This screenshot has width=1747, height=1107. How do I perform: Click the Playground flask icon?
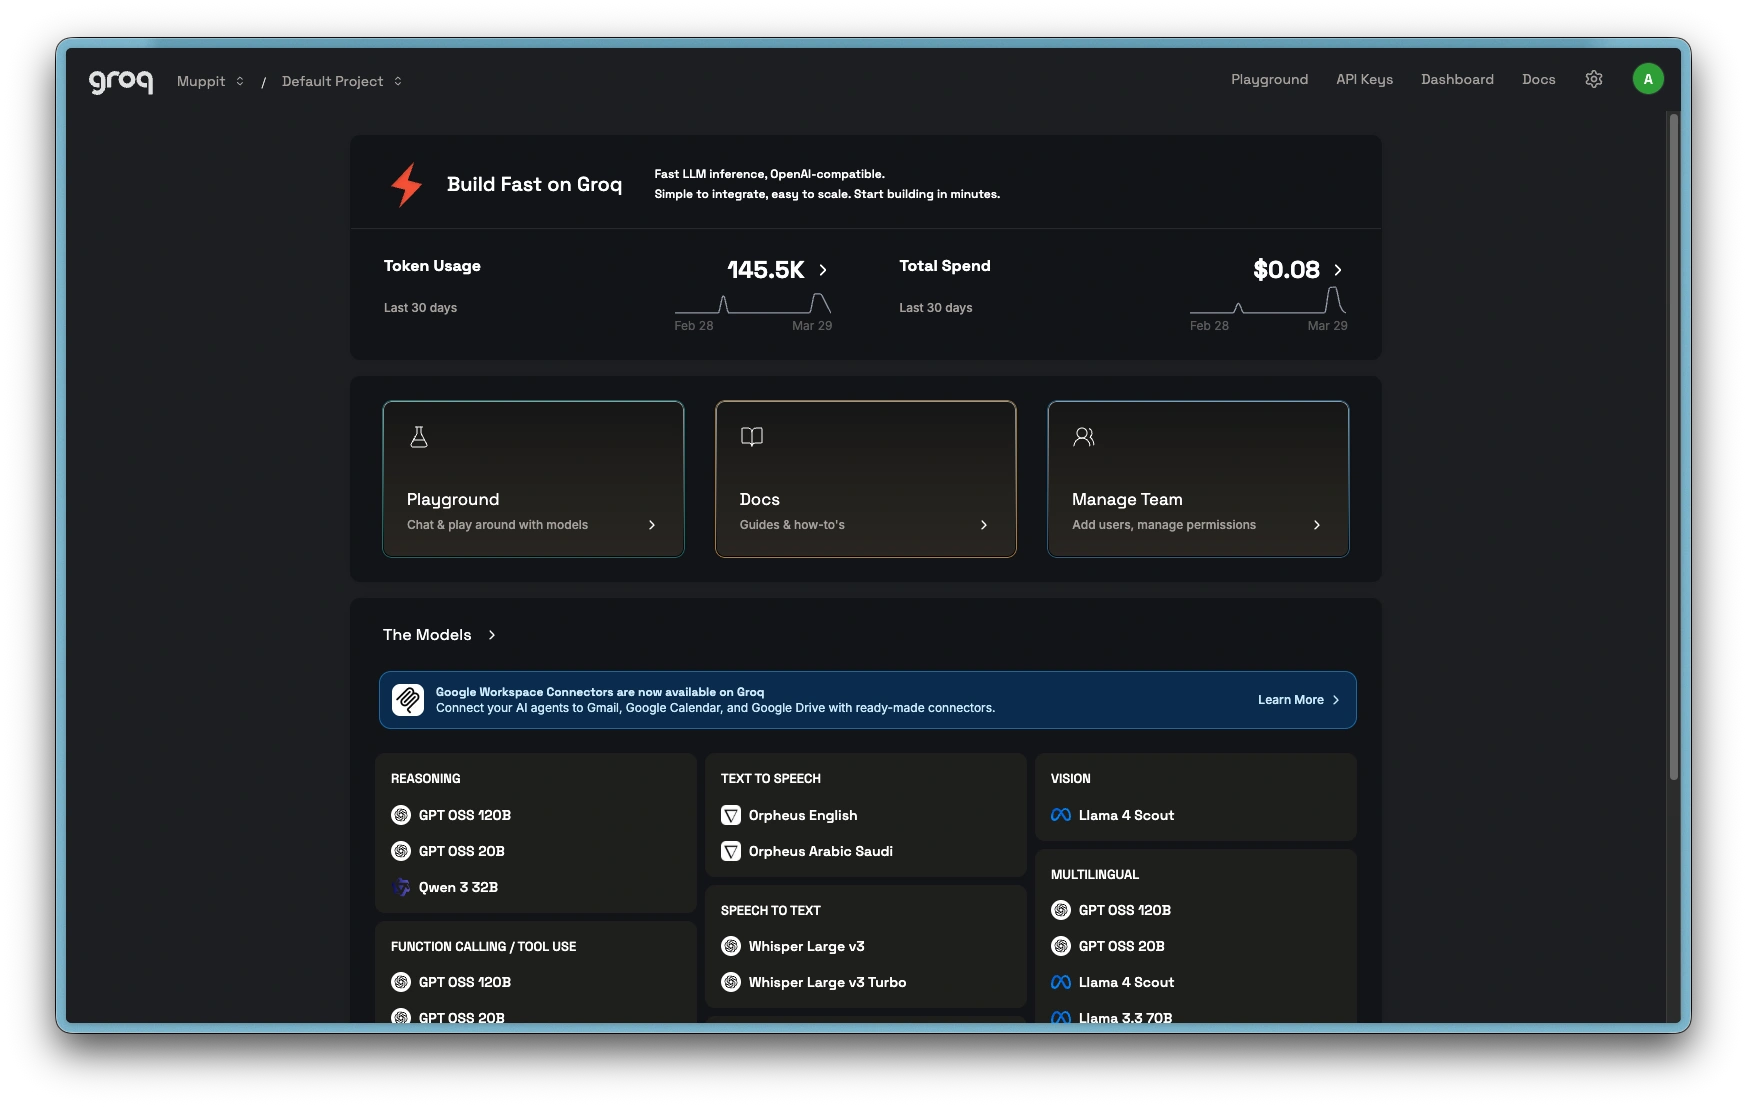point(419,437)
